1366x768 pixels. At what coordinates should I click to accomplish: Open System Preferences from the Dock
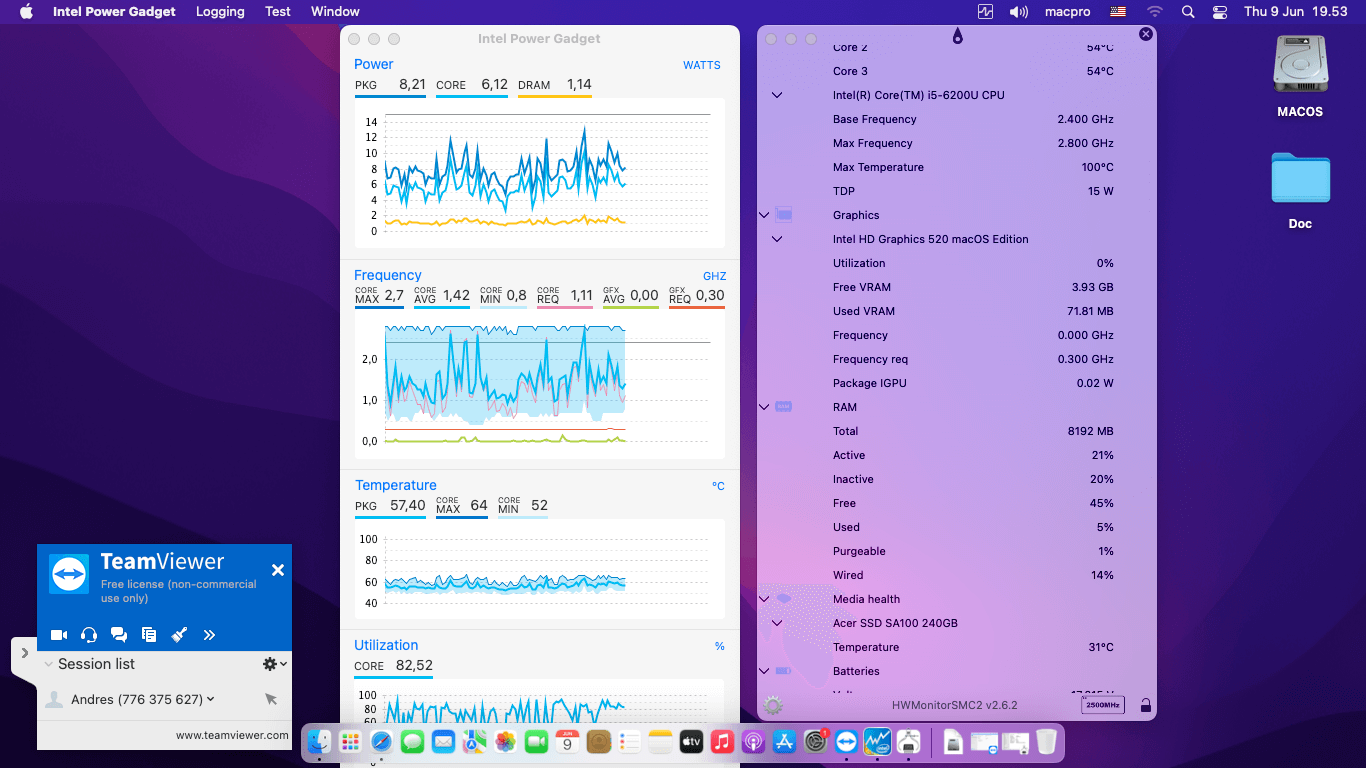tap(815, 741)
